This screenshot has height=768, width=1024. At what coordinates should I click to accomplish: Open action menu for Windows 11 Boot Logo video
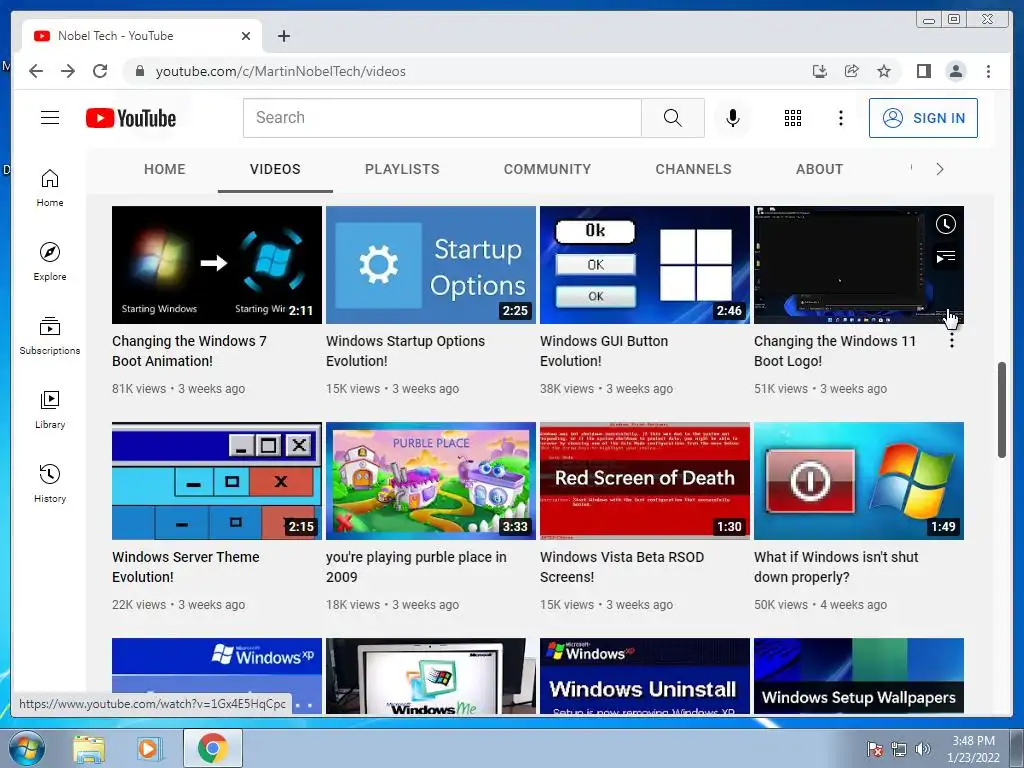tap(952, 340)
